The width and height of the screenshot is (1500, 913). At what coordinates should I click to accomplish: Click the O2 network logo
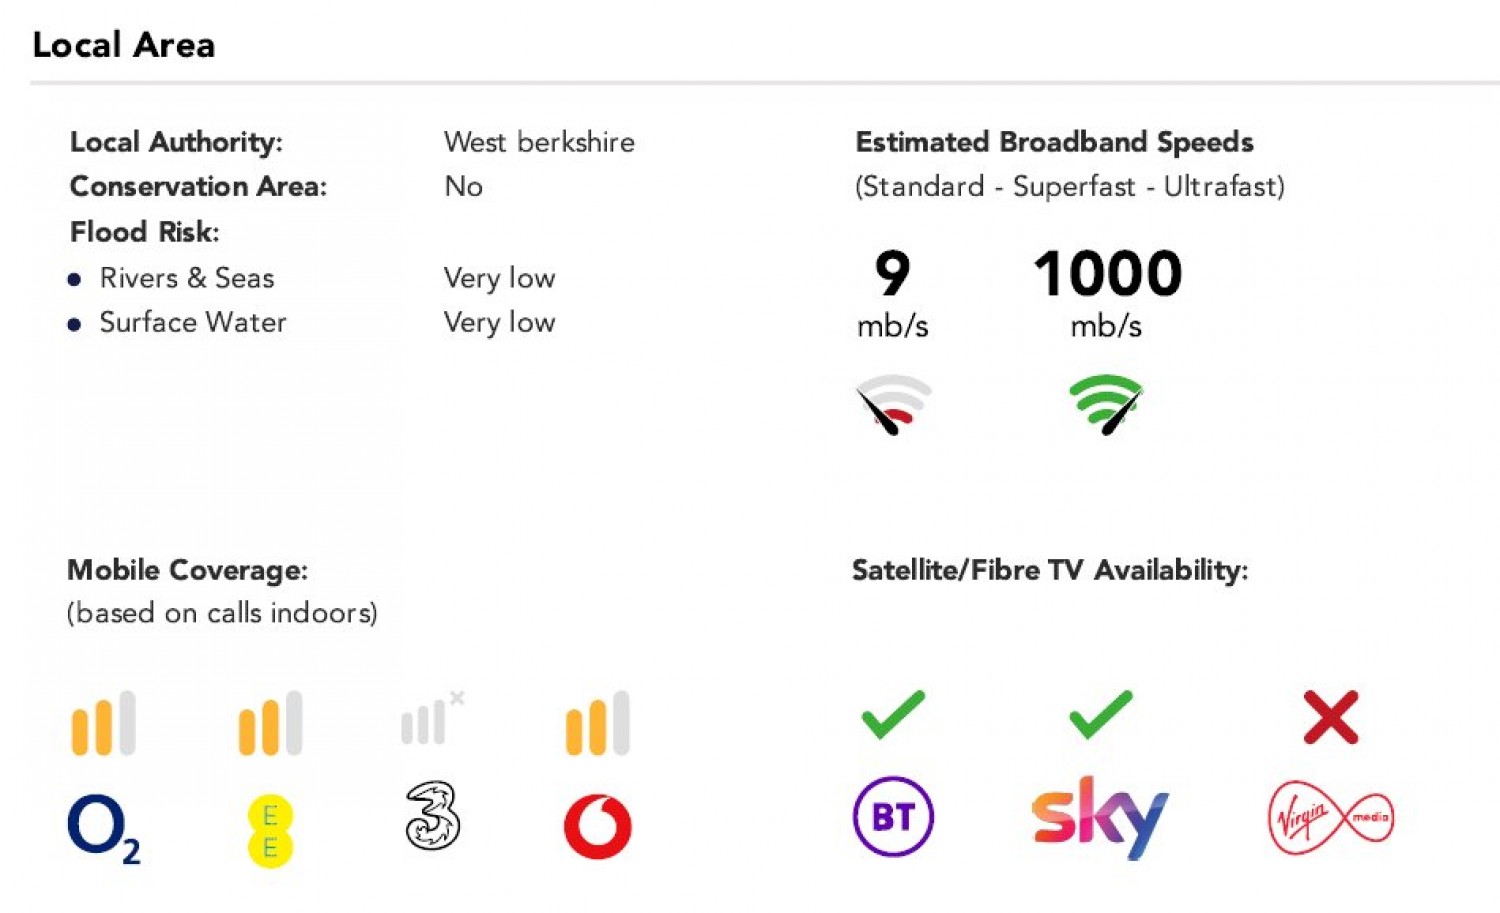click(102, 828)
